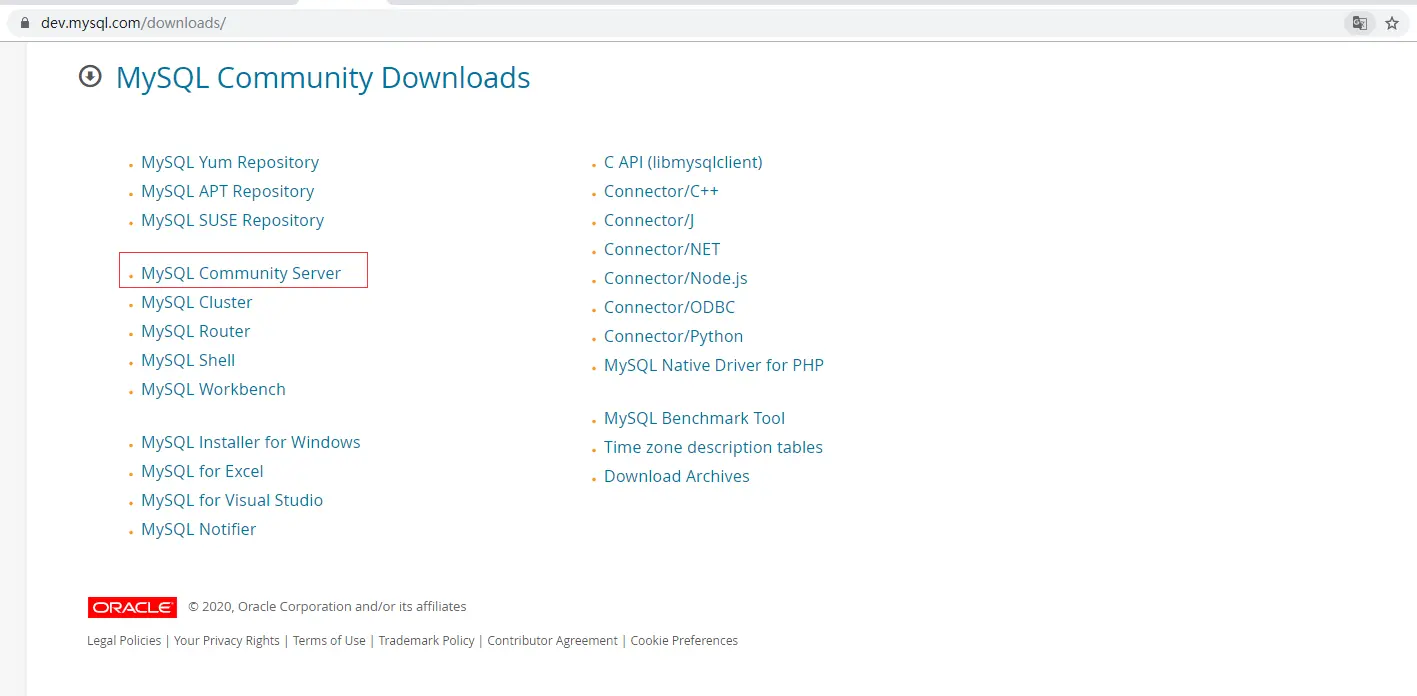Image resolution: width=1417 pixels, height=696 pixels.
Task: Open Time zone description tables link
Action: tap(713, 447)
